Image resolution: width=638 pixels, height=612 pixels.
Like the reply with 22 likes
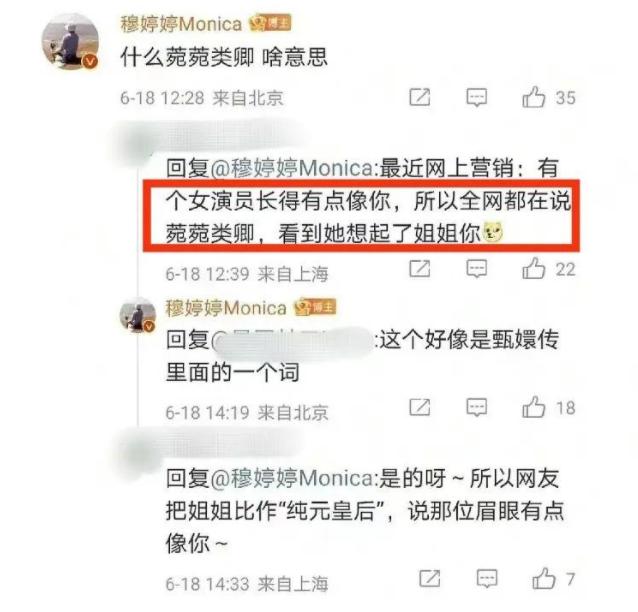533,268
